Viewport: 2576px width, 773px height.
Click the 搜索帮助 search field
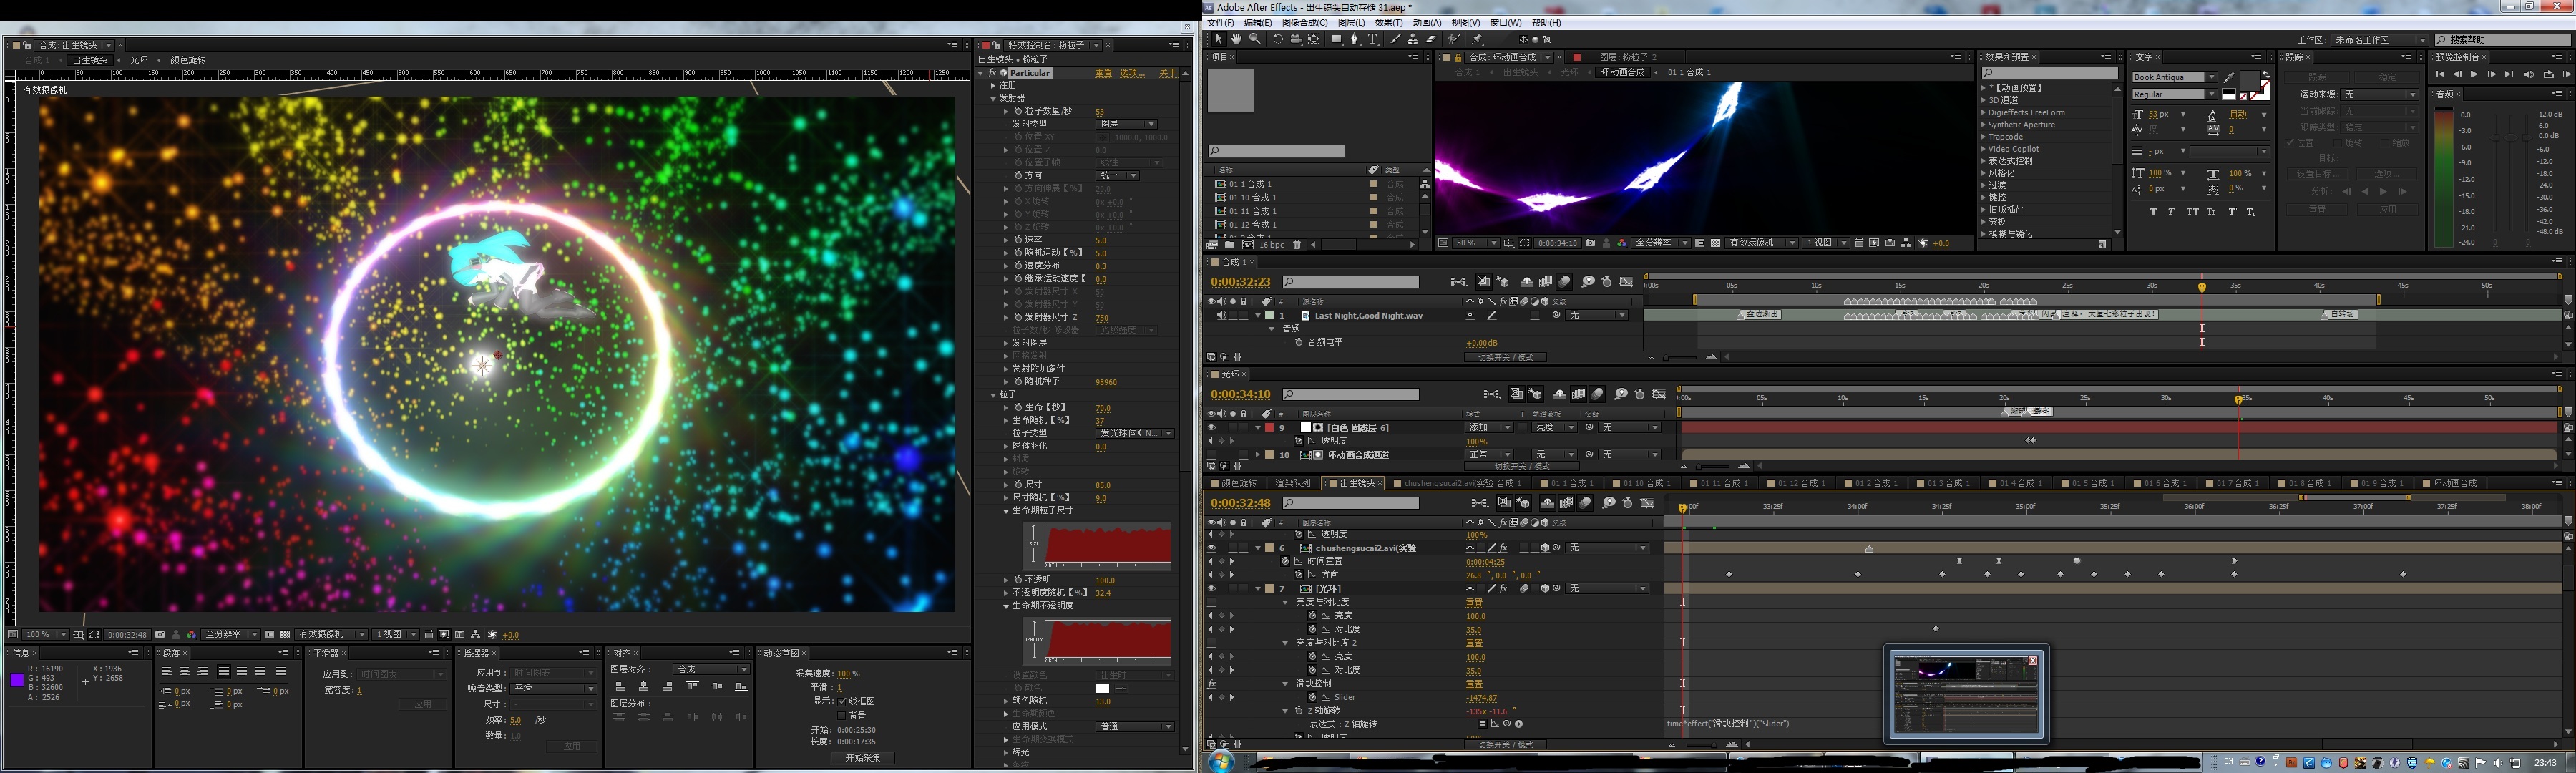[2502, 40]
